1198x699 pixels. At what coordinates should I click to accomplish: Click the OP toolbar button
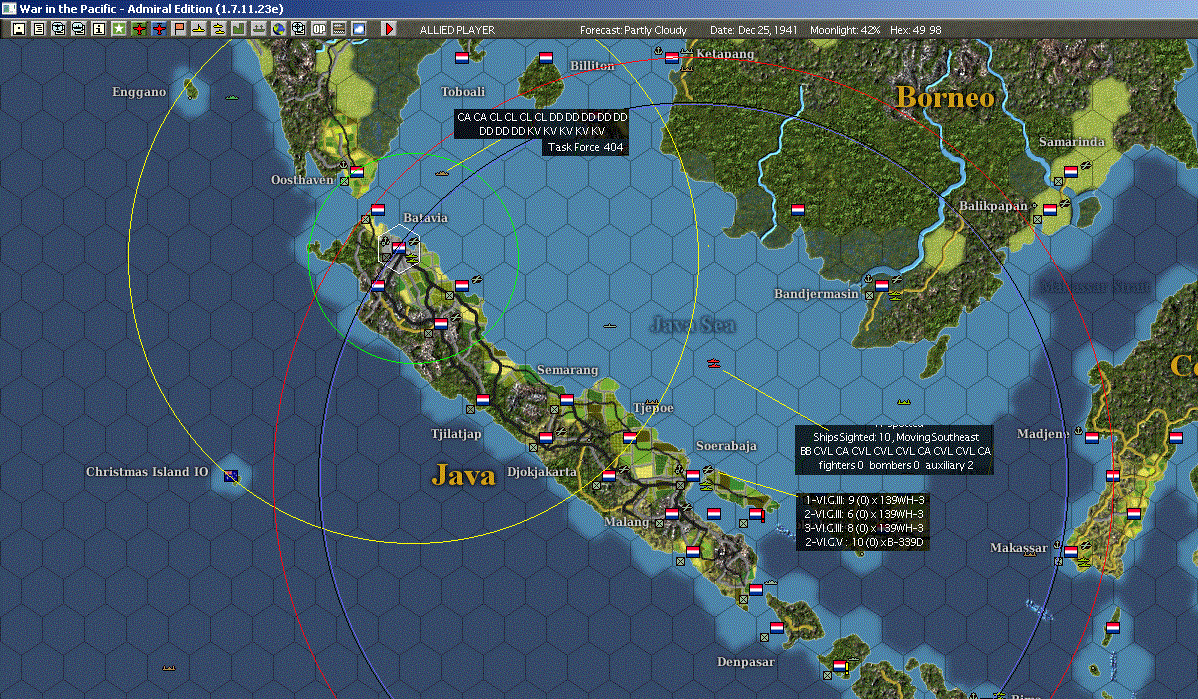(x=319, y=29)
